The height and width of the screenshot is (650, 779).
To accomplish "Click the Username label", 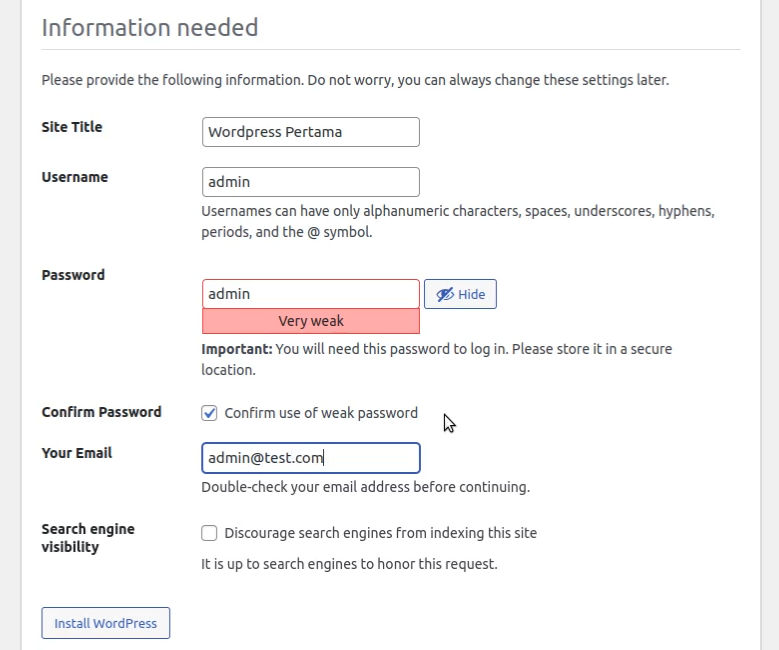I will click(75, 177).
